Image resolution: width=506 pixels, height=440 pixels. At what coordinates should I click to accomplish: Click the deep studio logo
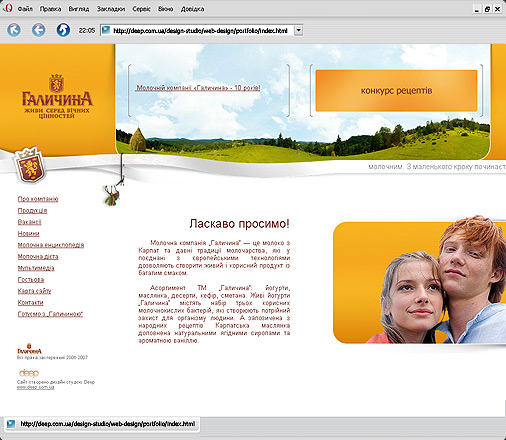(29, 373)
